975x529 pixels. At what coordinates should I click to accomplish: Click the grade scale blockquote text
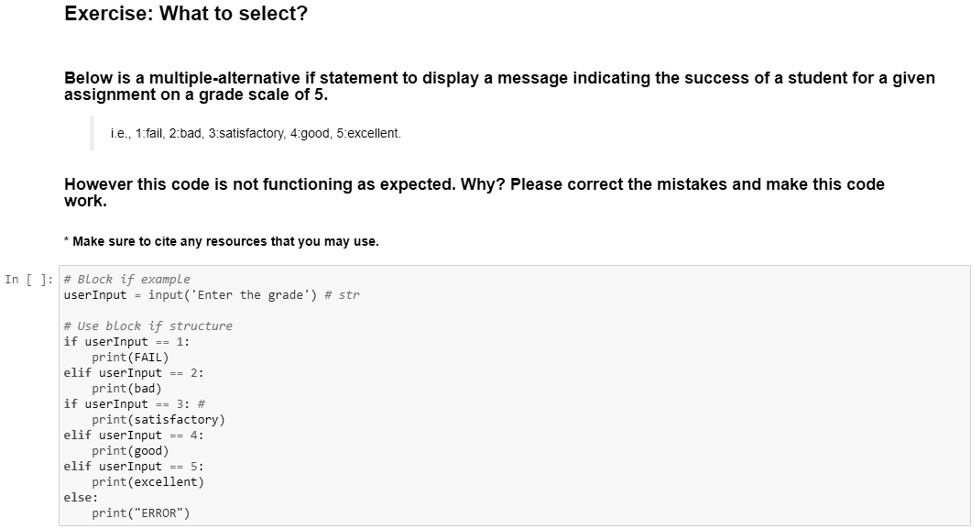(x=256, y=133)
